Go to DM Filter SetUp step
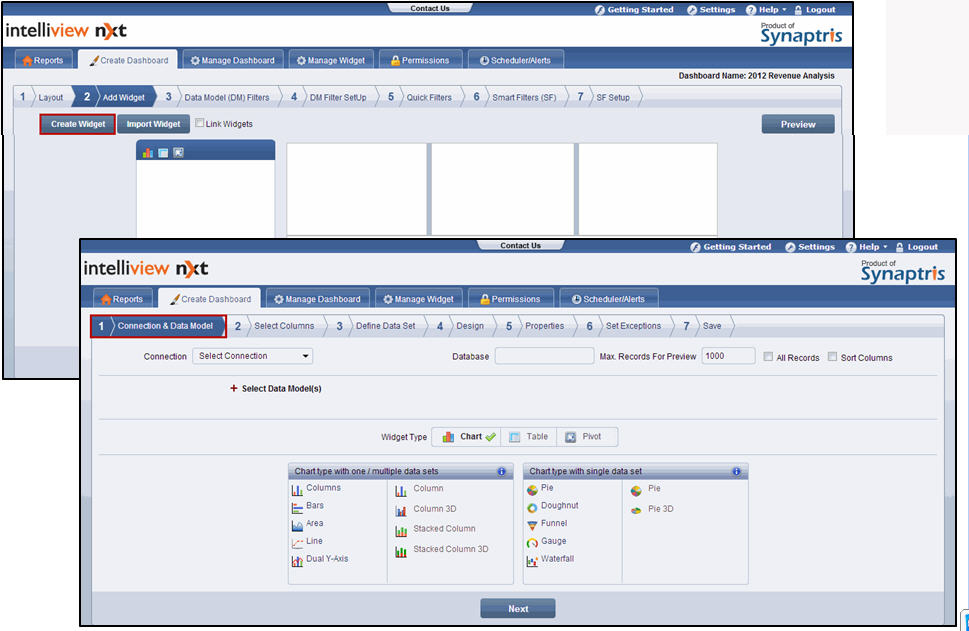Viewport: 969px width, 631px height. [338, 98]
